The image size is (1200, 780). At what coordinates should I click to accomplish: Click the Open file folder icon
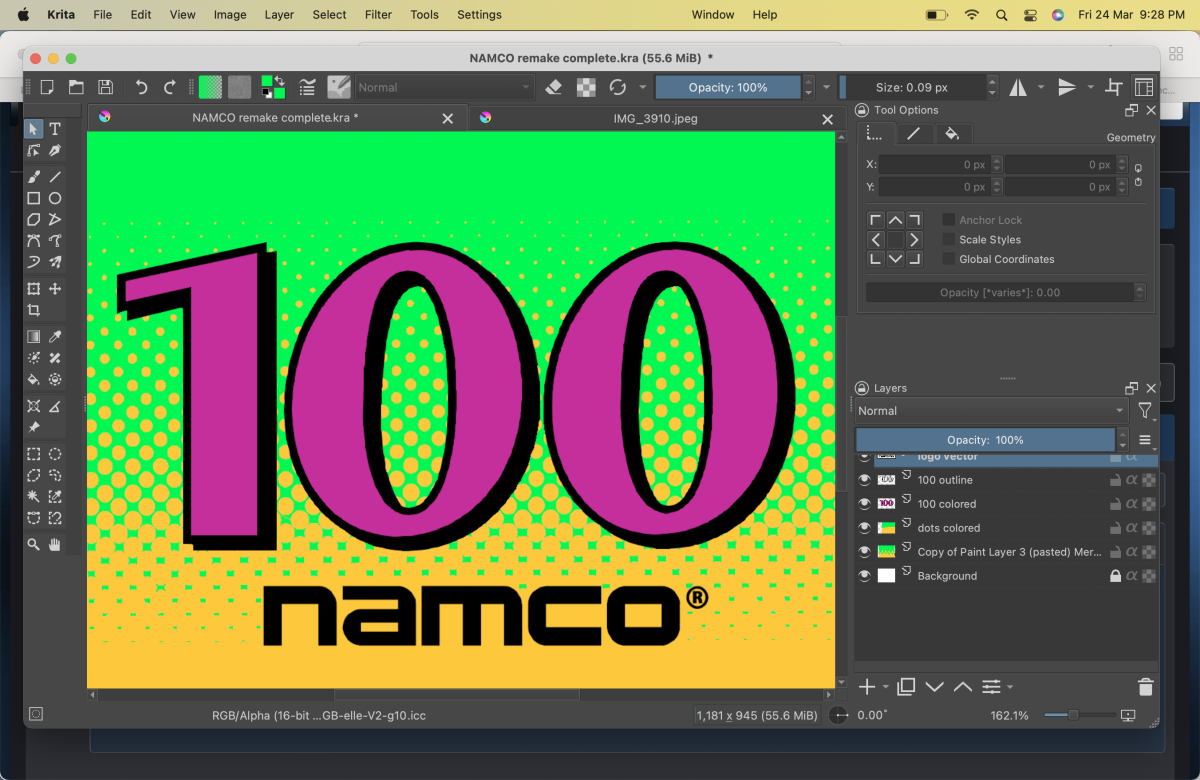click(x=76, y=87)
